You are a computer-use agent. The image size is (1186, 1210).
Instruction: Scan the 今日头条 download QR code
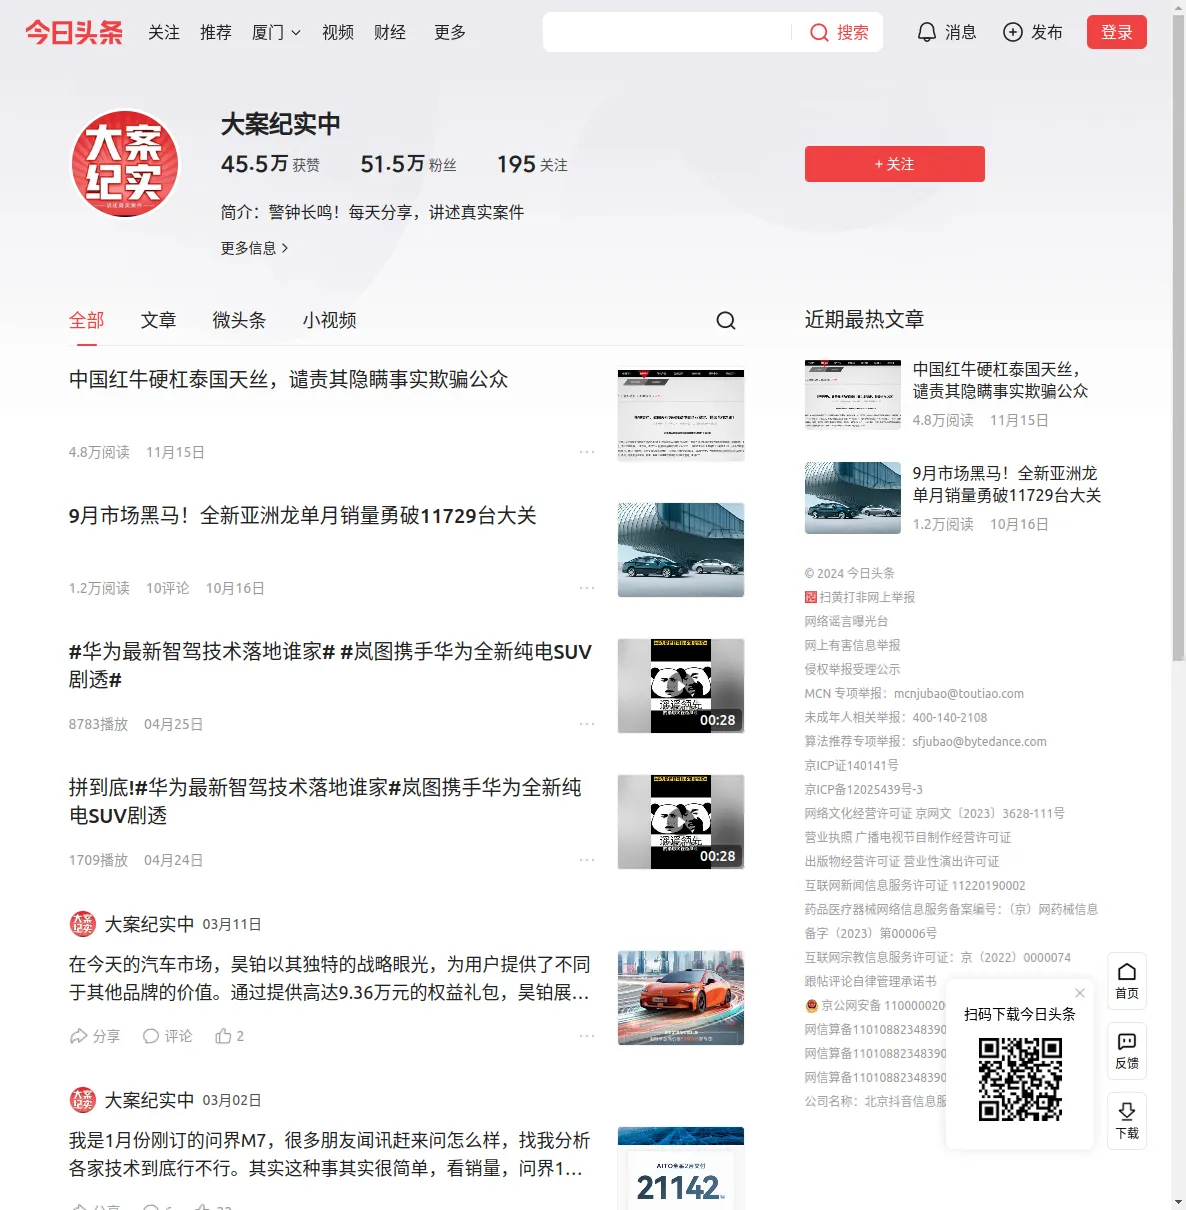1020,1079
